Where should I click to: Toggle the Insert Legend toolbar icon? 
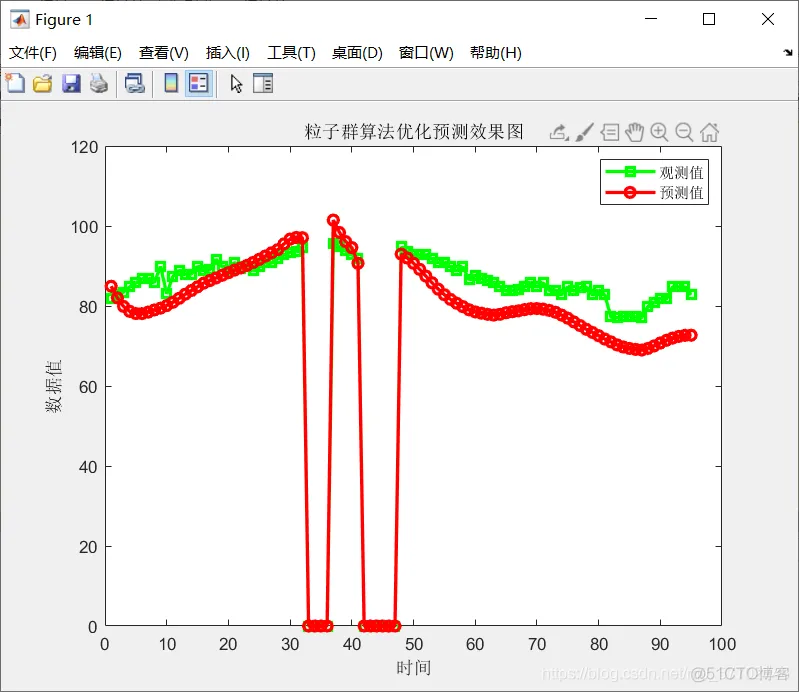pyautogui.click(x=198, y=83)
